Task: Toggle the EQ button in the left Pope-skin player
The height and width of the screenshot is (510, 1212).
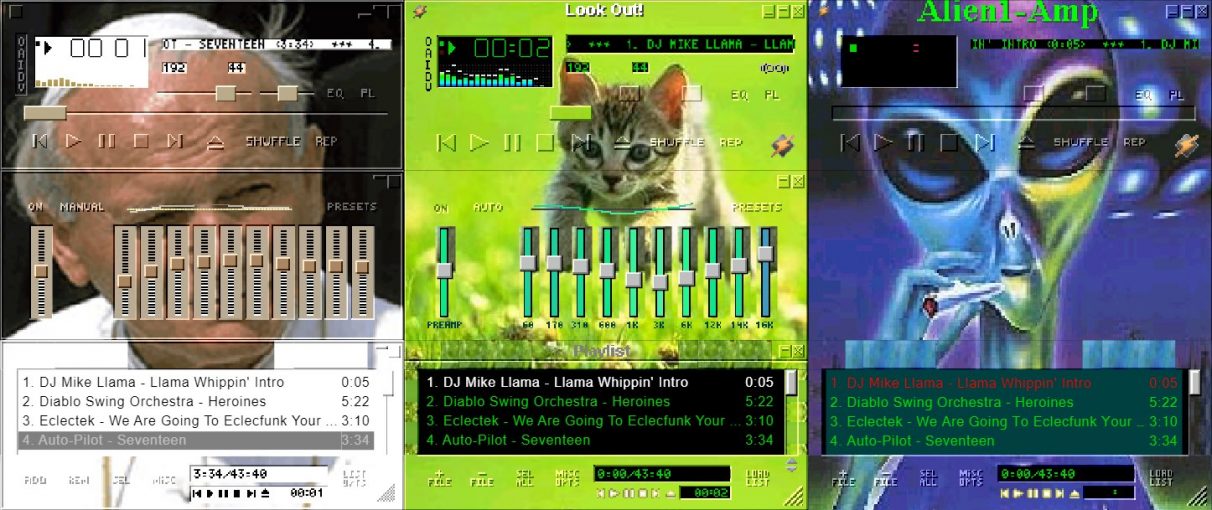Action: (x=335, y=93)
